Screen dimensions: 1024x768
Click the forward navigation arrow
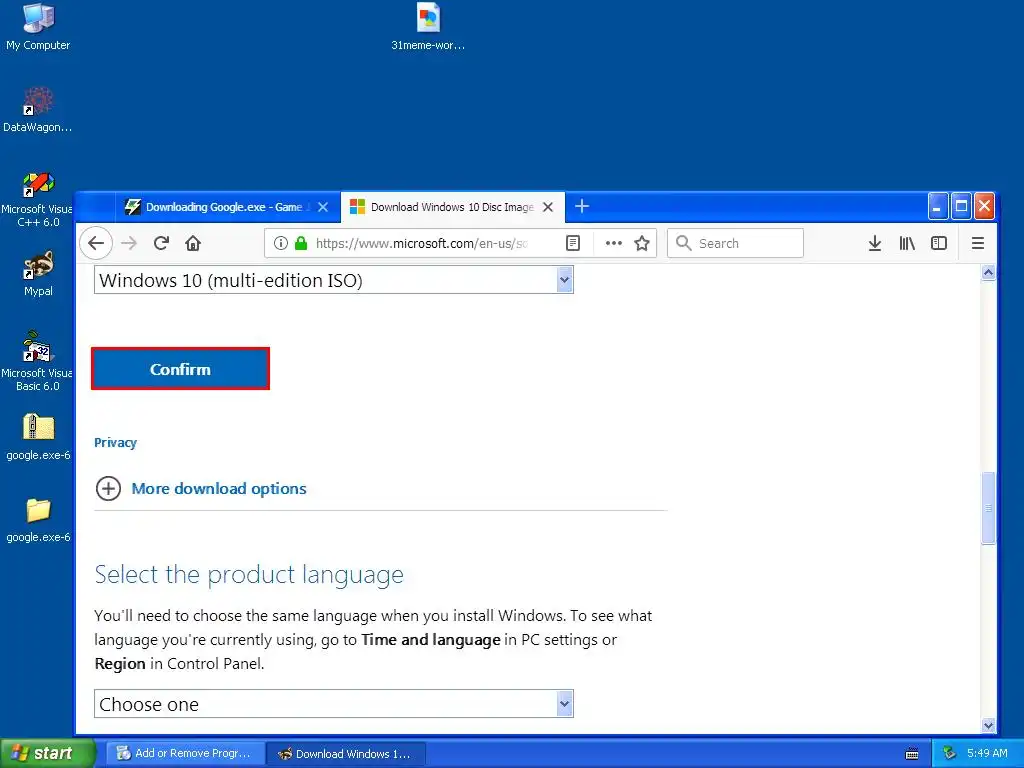129,243
